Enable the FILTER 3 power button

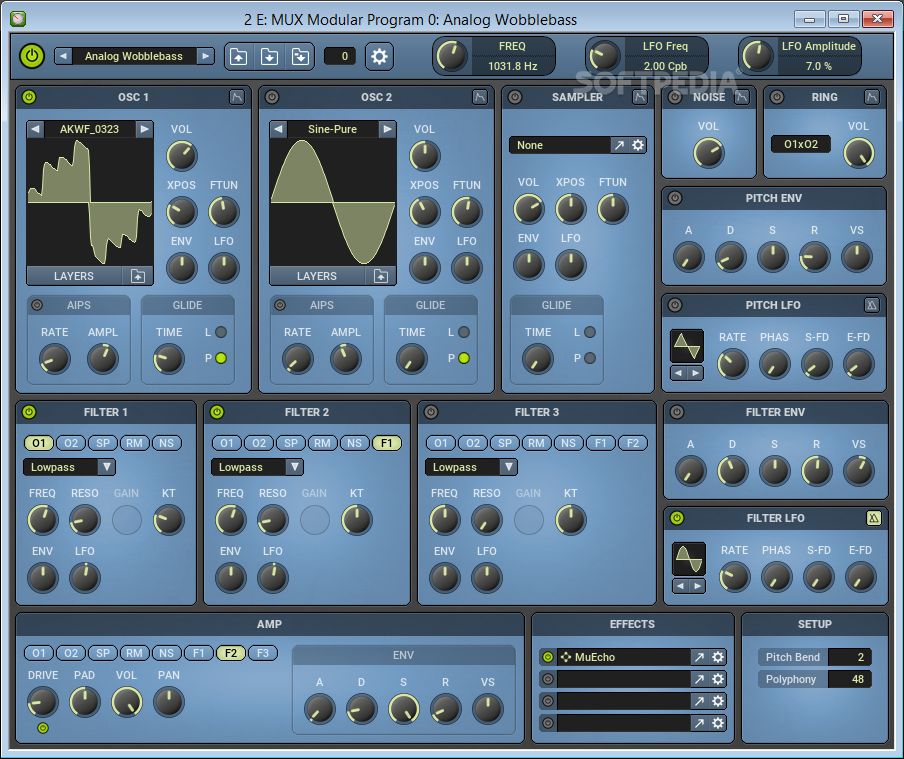[431, 412]
